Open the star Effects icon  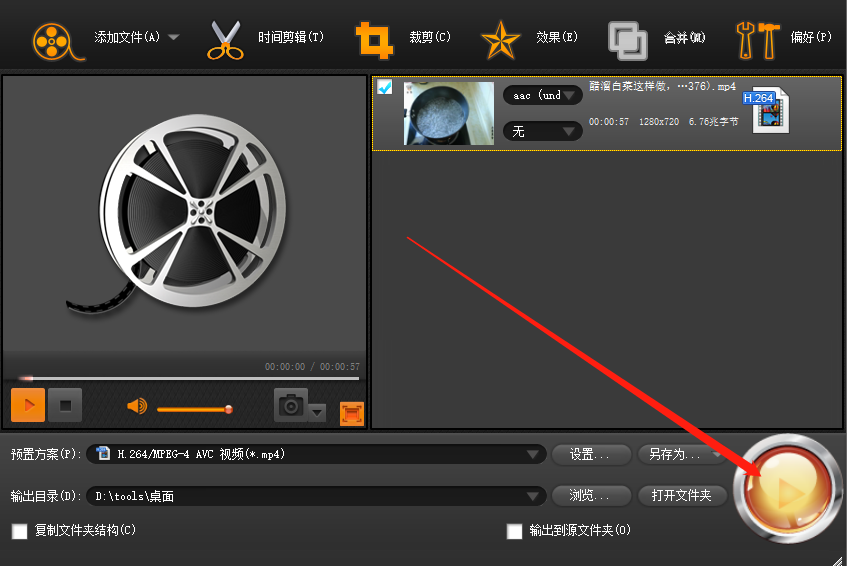tap(500, 40)
